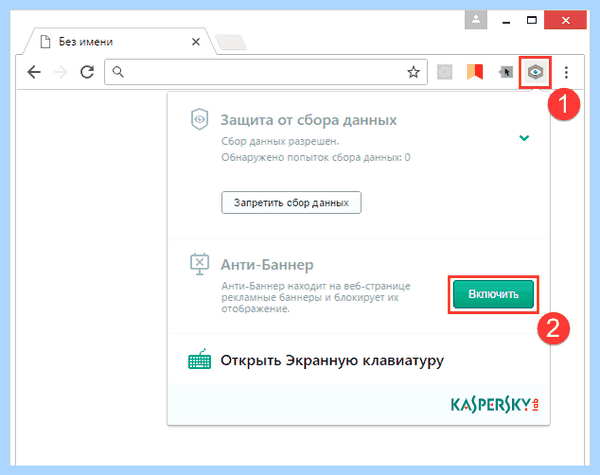Image resolution: width=600 pixels, height=475 pixels.
Task: Open Открыть Экранную клавиатуру link
Action: pos(332,360)
